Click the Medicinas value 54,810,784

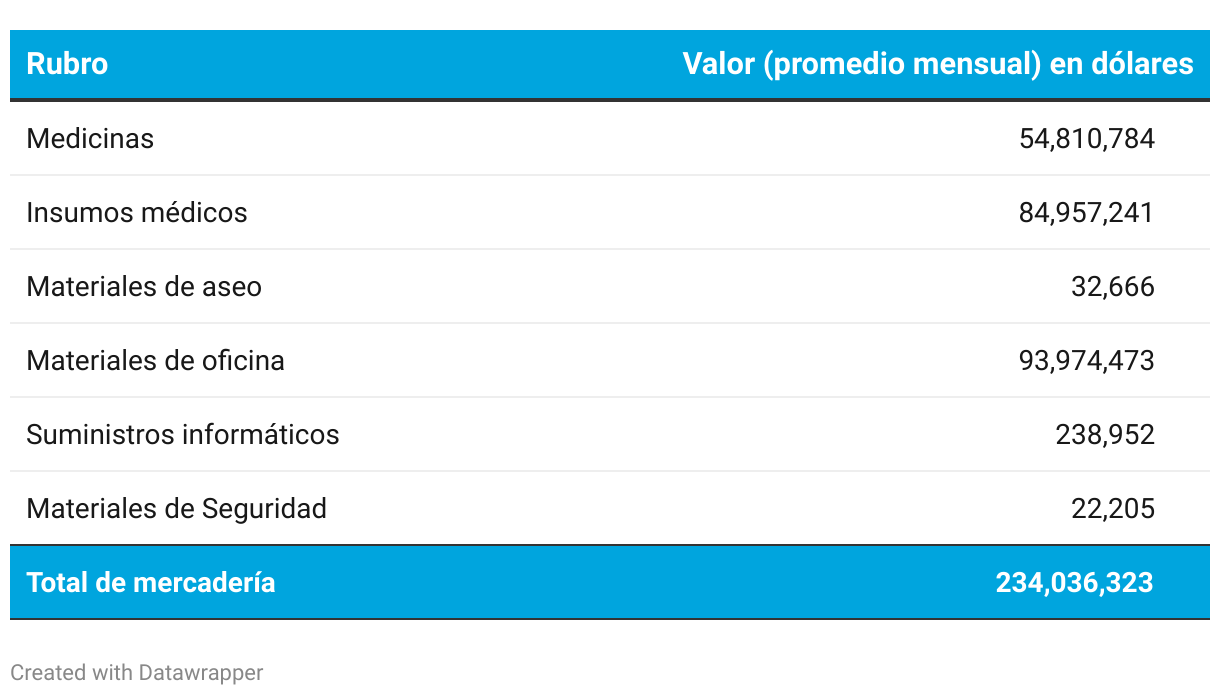[x=1087, y=138]
